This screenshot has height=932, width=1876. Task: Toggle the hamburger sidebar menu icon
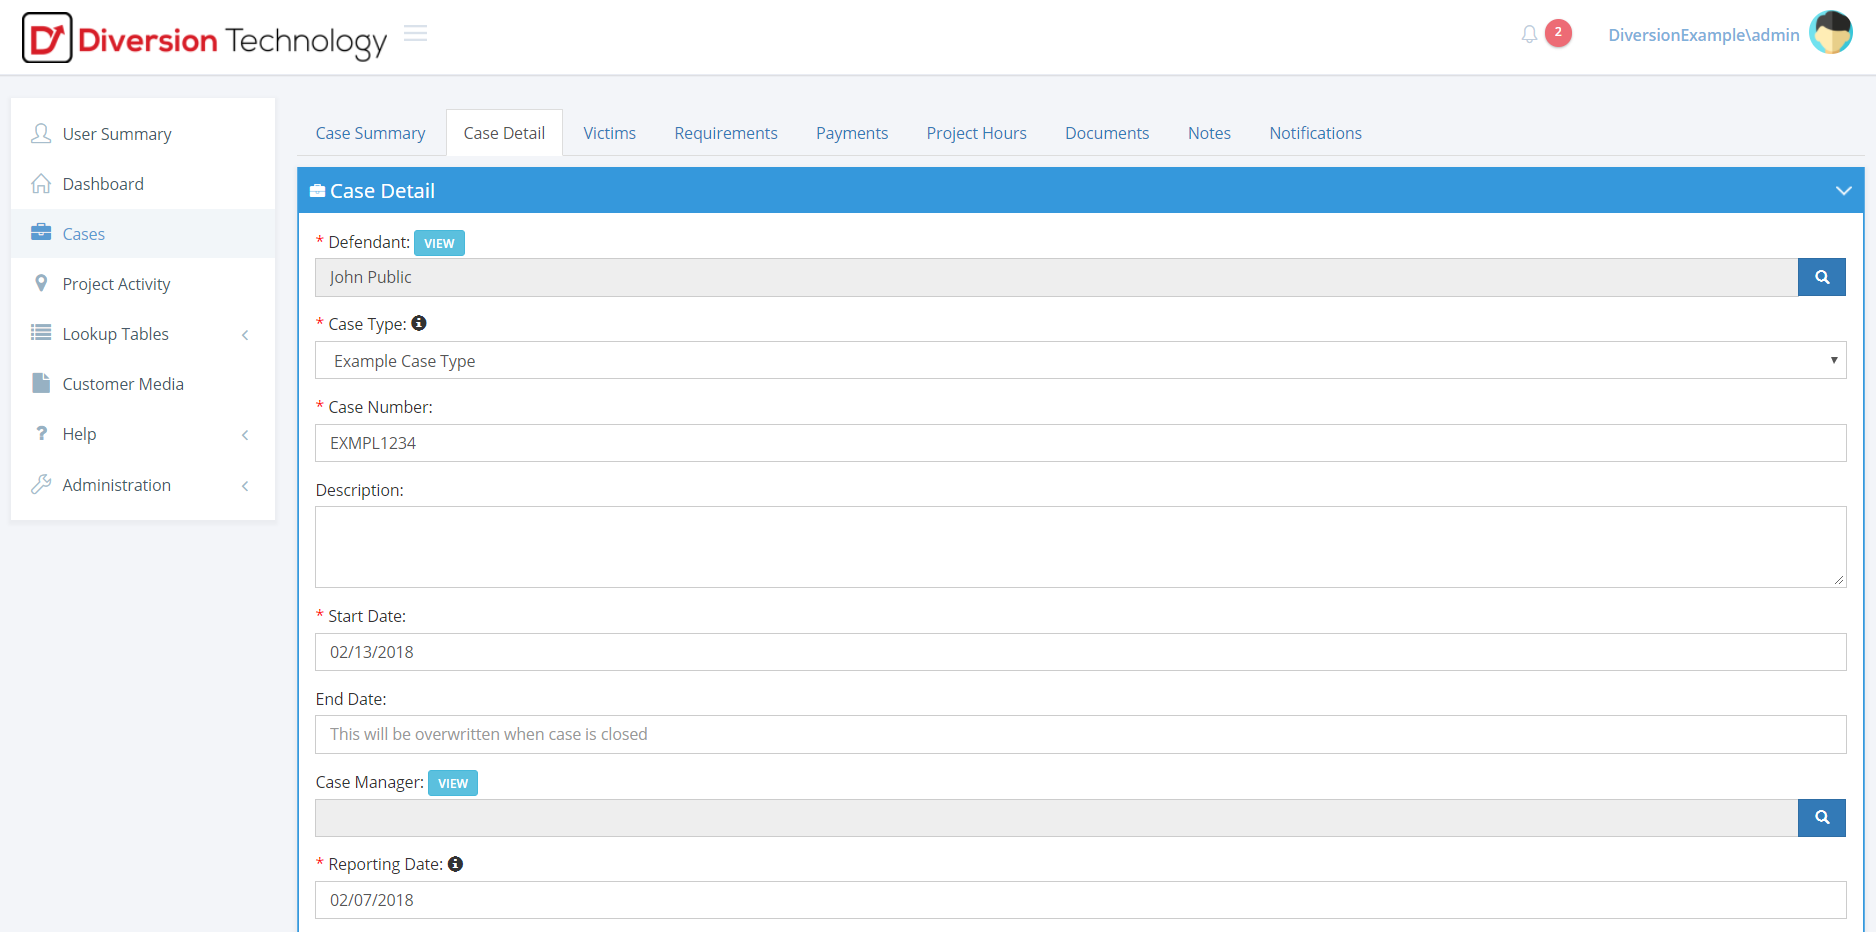[415, 34]
